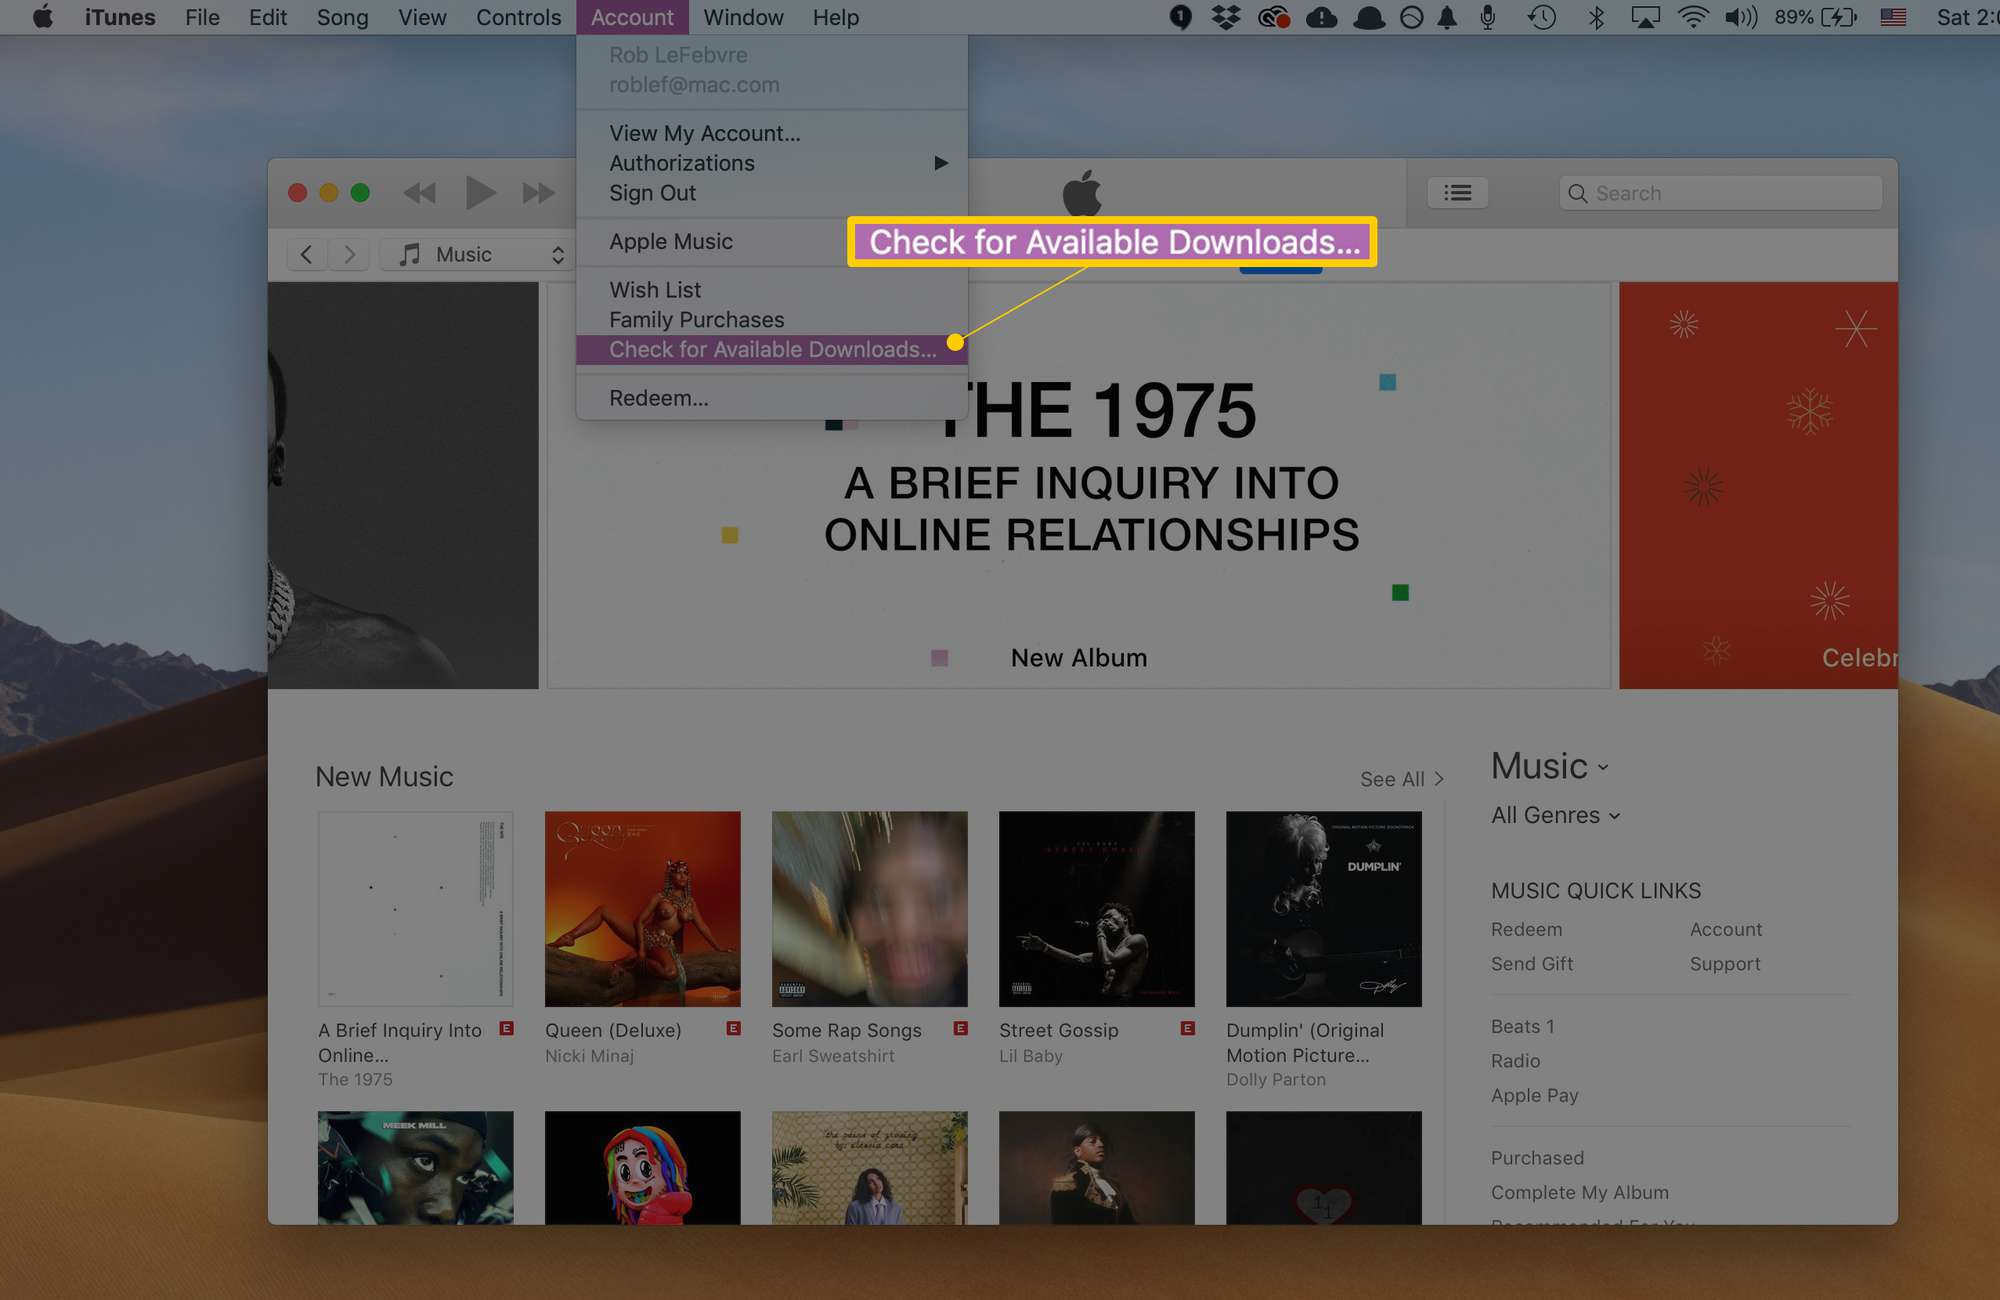The width and height of the screenshot is (2000, 1300).
Task: Click artist name Nicki Minaj
Action: pyautogui.click(x=589, y=1056)
